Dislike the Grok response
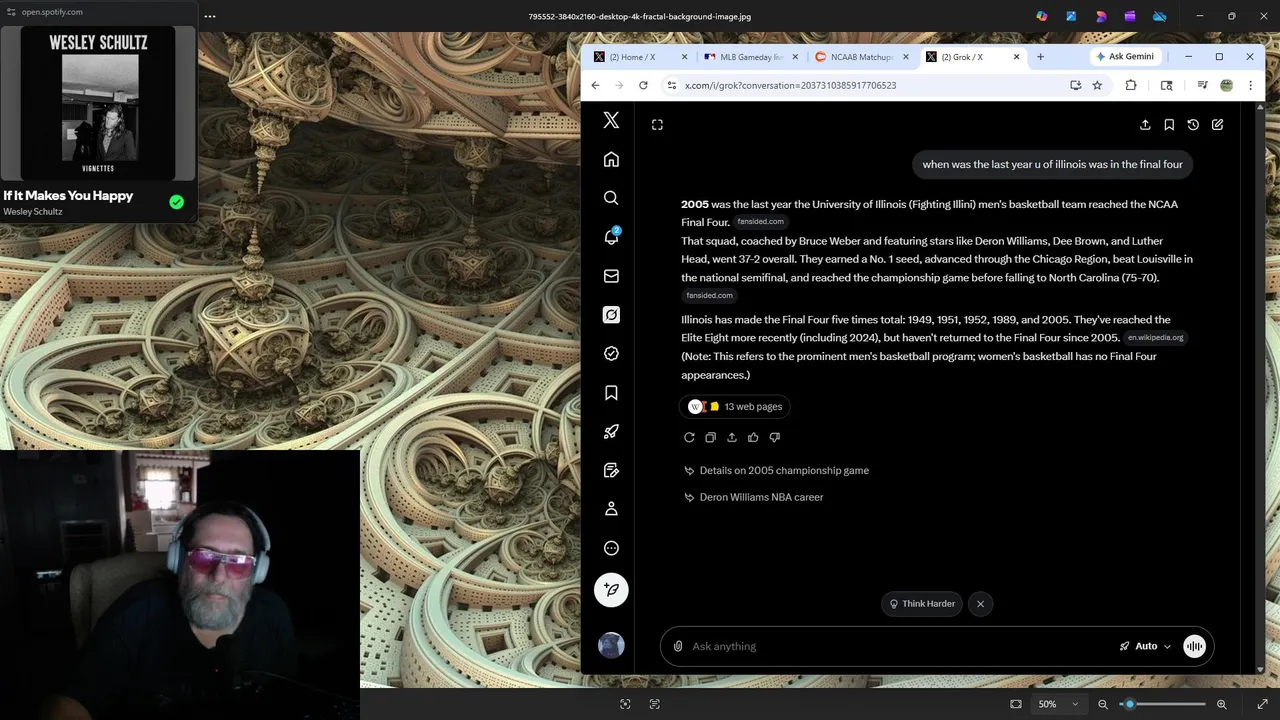 775,437
